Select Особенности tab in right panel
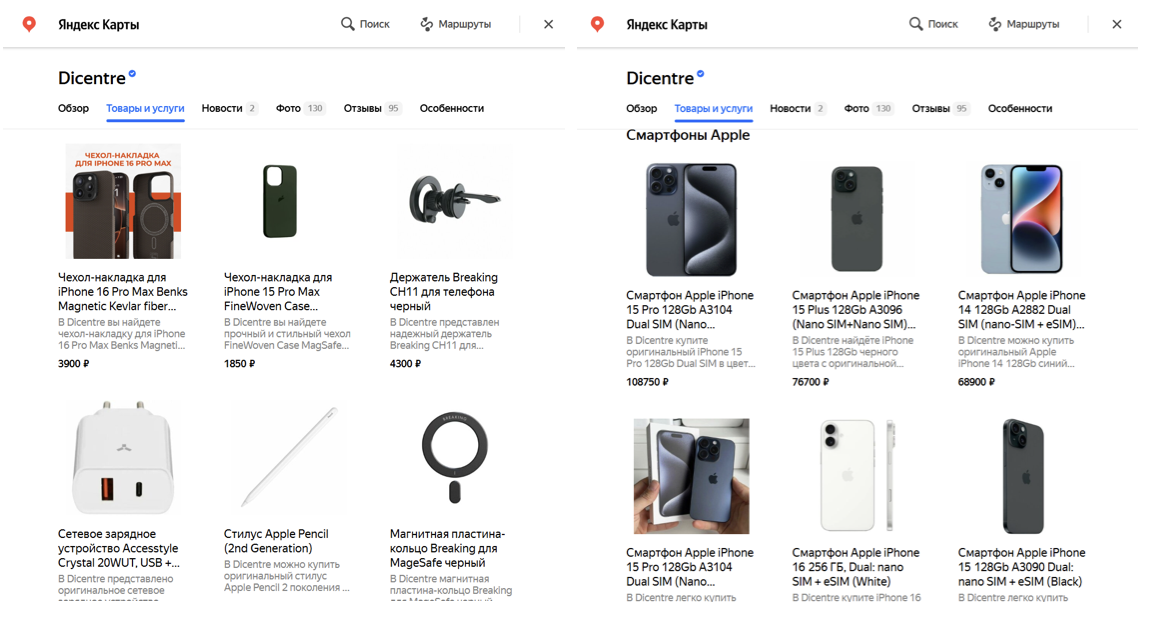This screenshot has width=1158, height=632. coord(1019,108)
